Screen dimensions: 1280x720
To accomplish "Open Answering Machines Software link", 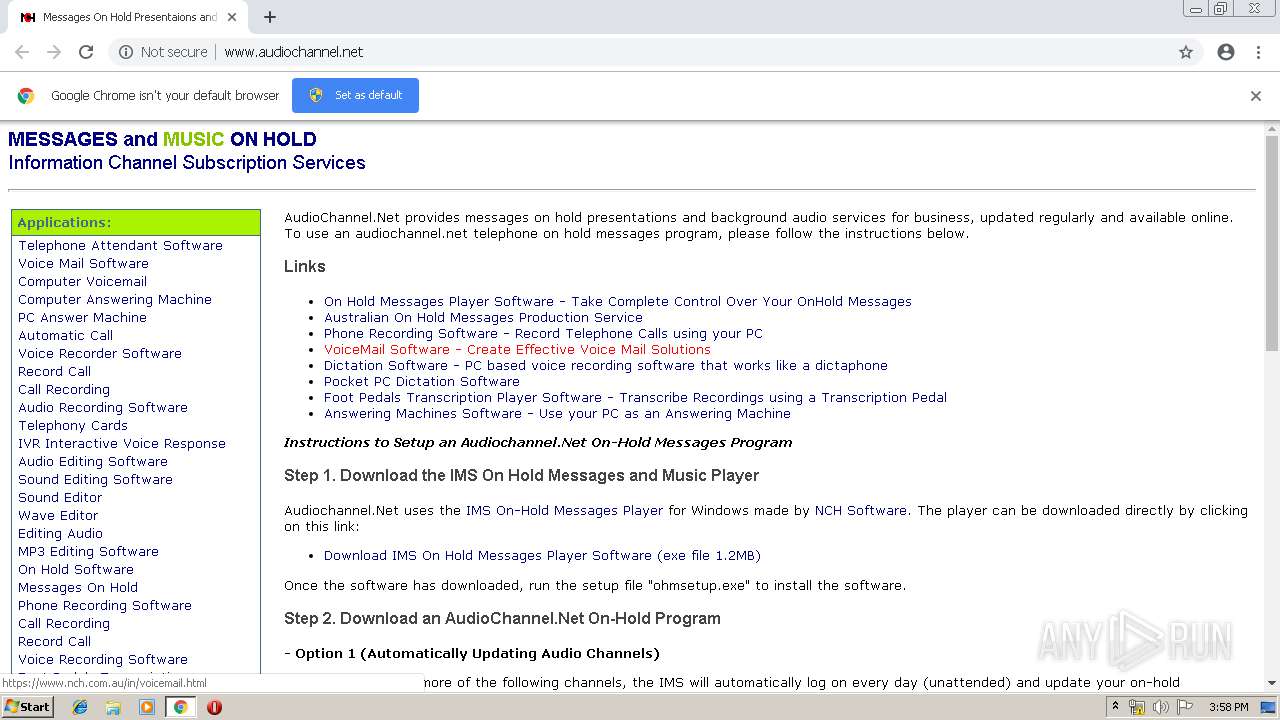I will pyautogui.click(x=557, y=413).
